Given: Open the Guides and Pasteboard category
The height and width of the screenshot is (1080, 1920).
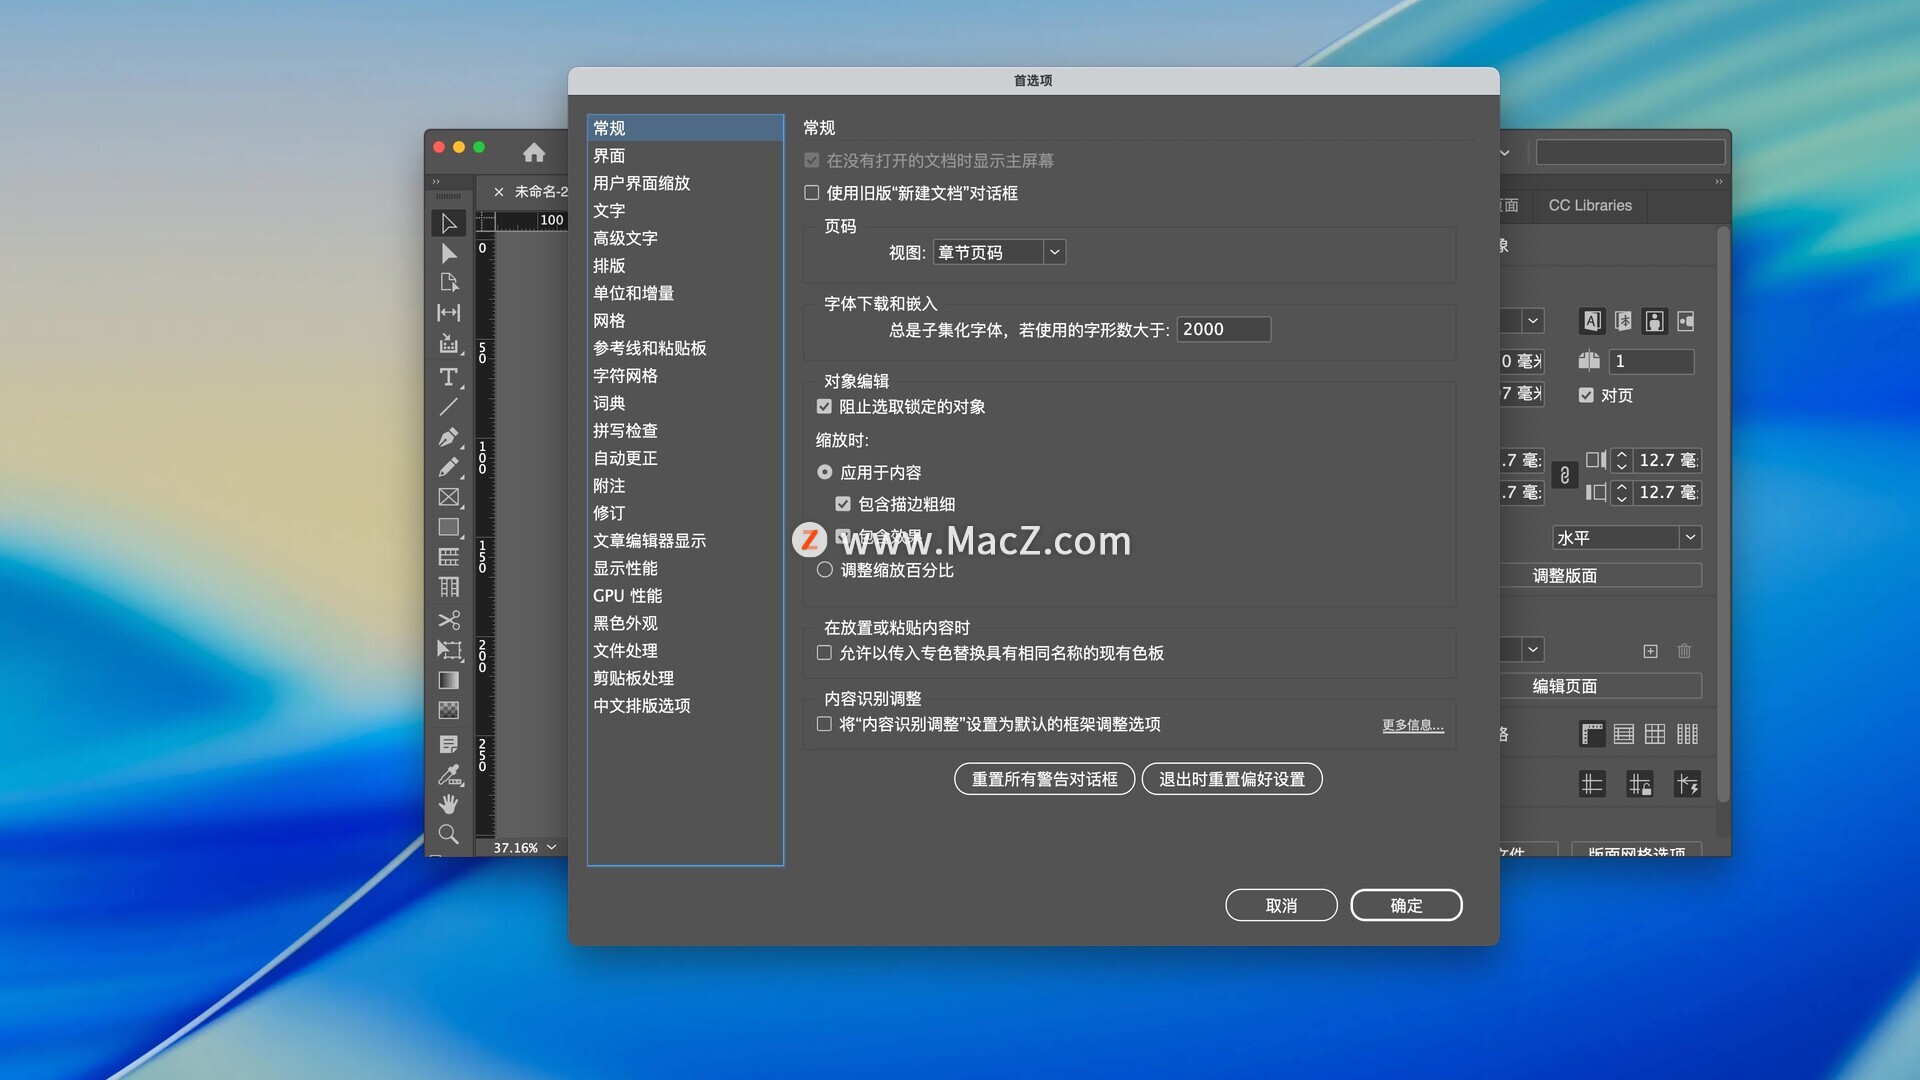Looking at the screenshot, I should coord(685,348).
